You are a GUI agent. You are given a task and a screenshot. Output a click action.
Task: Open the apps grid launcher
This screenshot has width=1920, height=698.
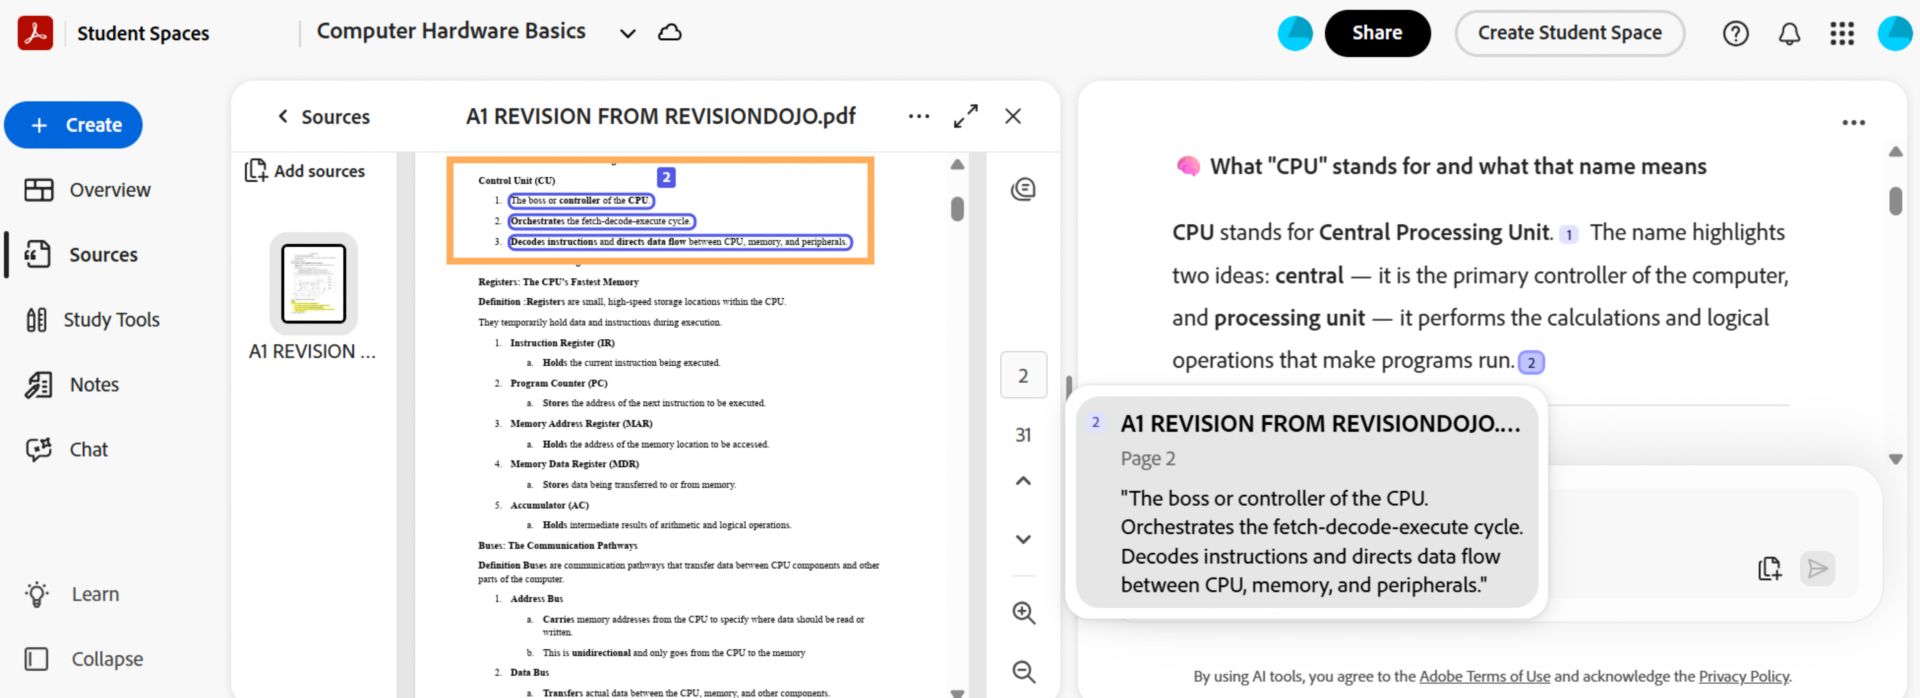click(x=1842, y=33)
